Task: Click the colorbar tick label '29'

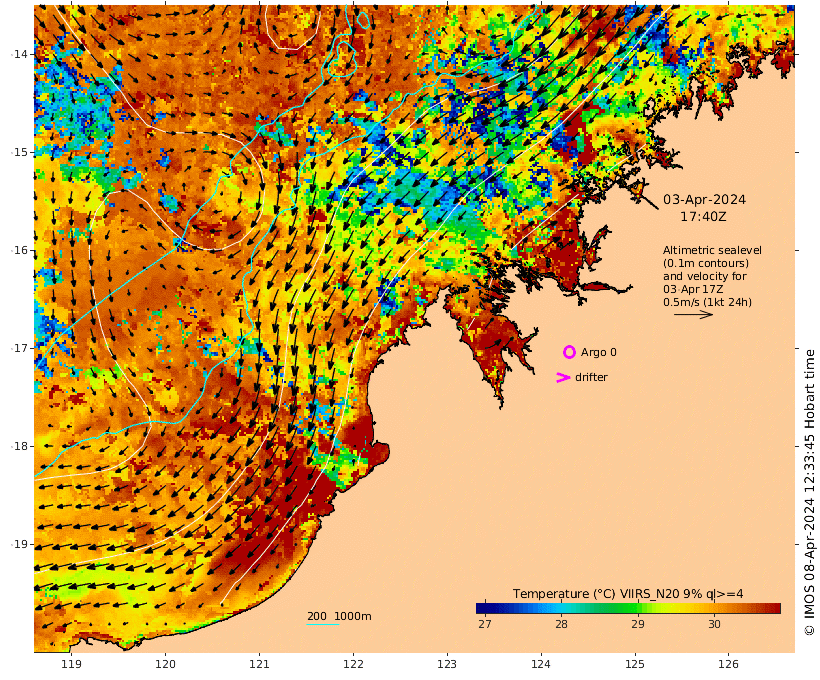Action: coord(637,624)
